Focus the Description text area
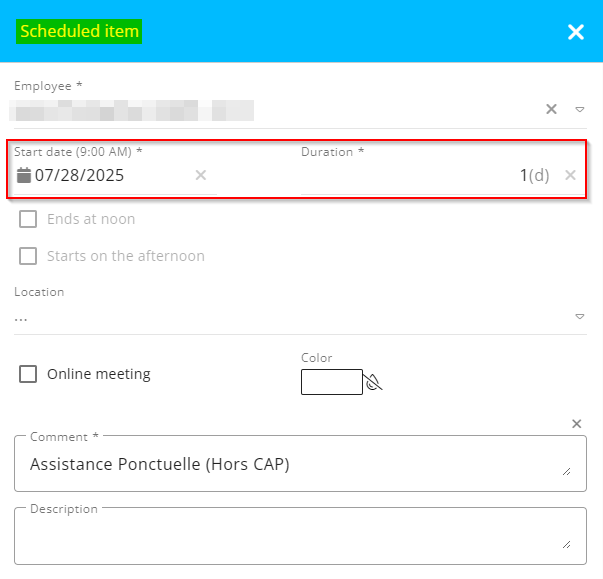This screenshot has width=603, height=579. [x=290, y=537]
